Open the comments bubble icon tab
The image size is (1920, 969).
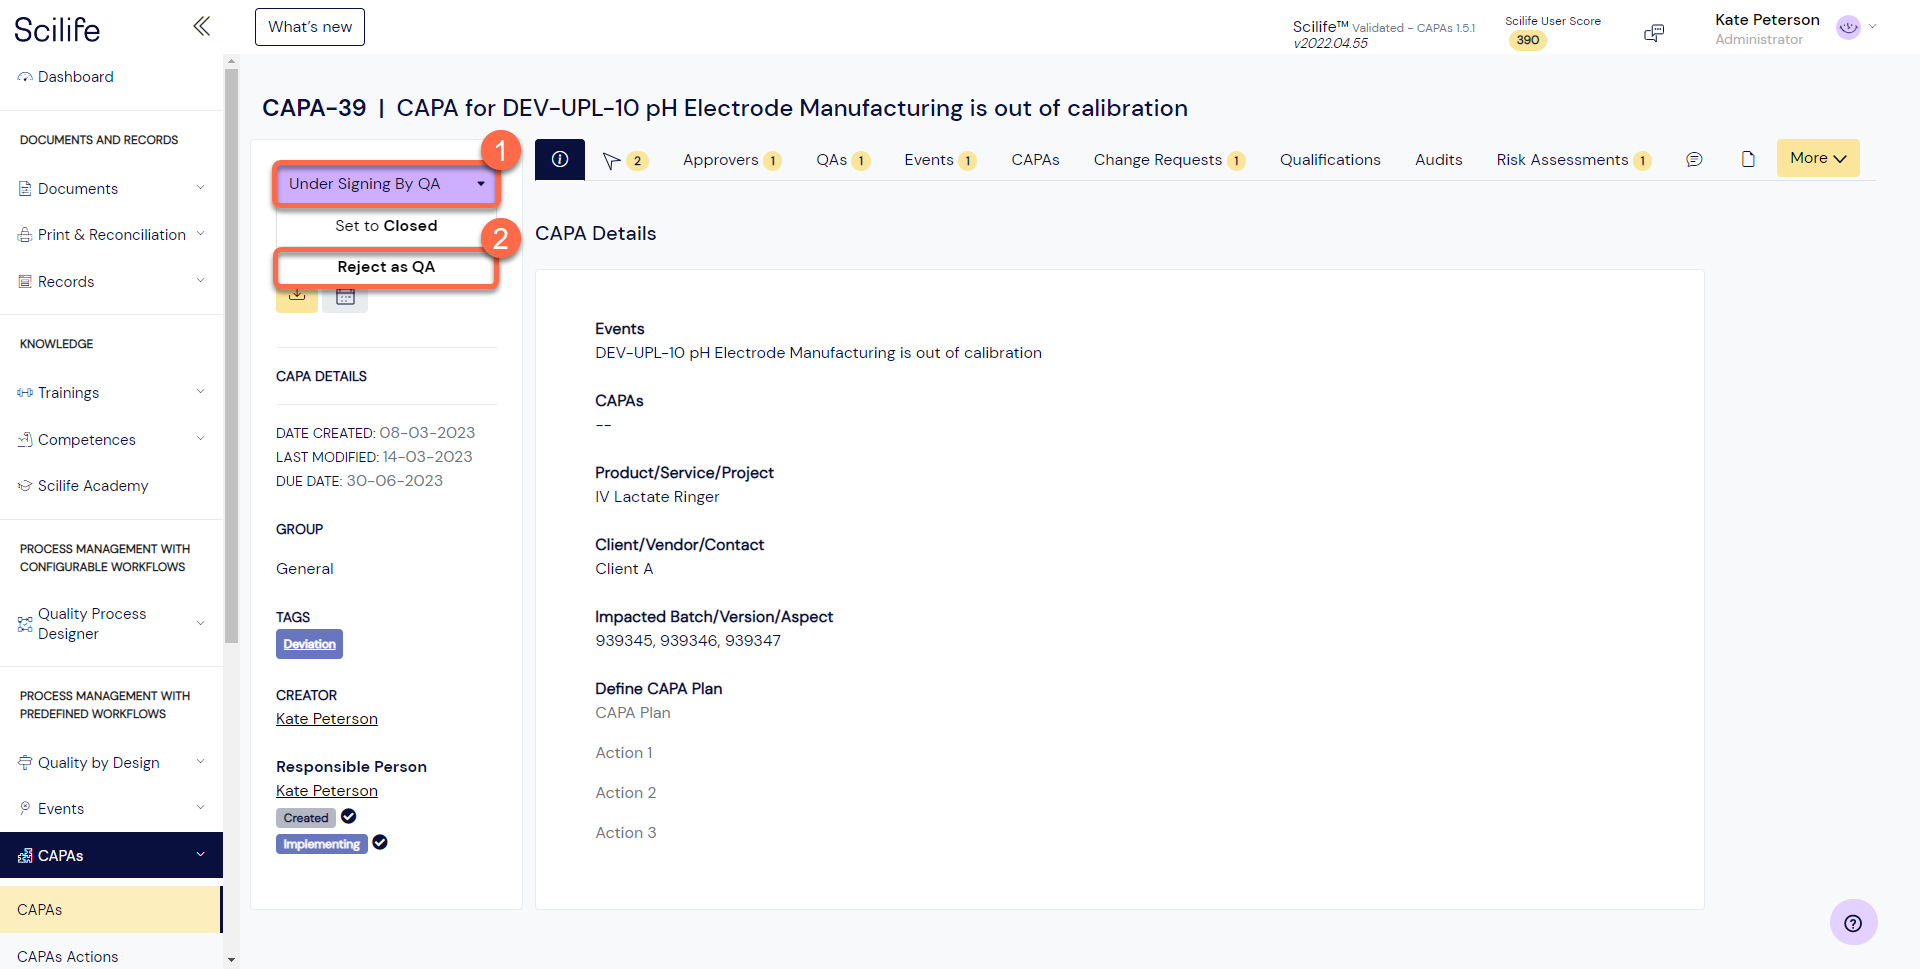pos(1694,159)
